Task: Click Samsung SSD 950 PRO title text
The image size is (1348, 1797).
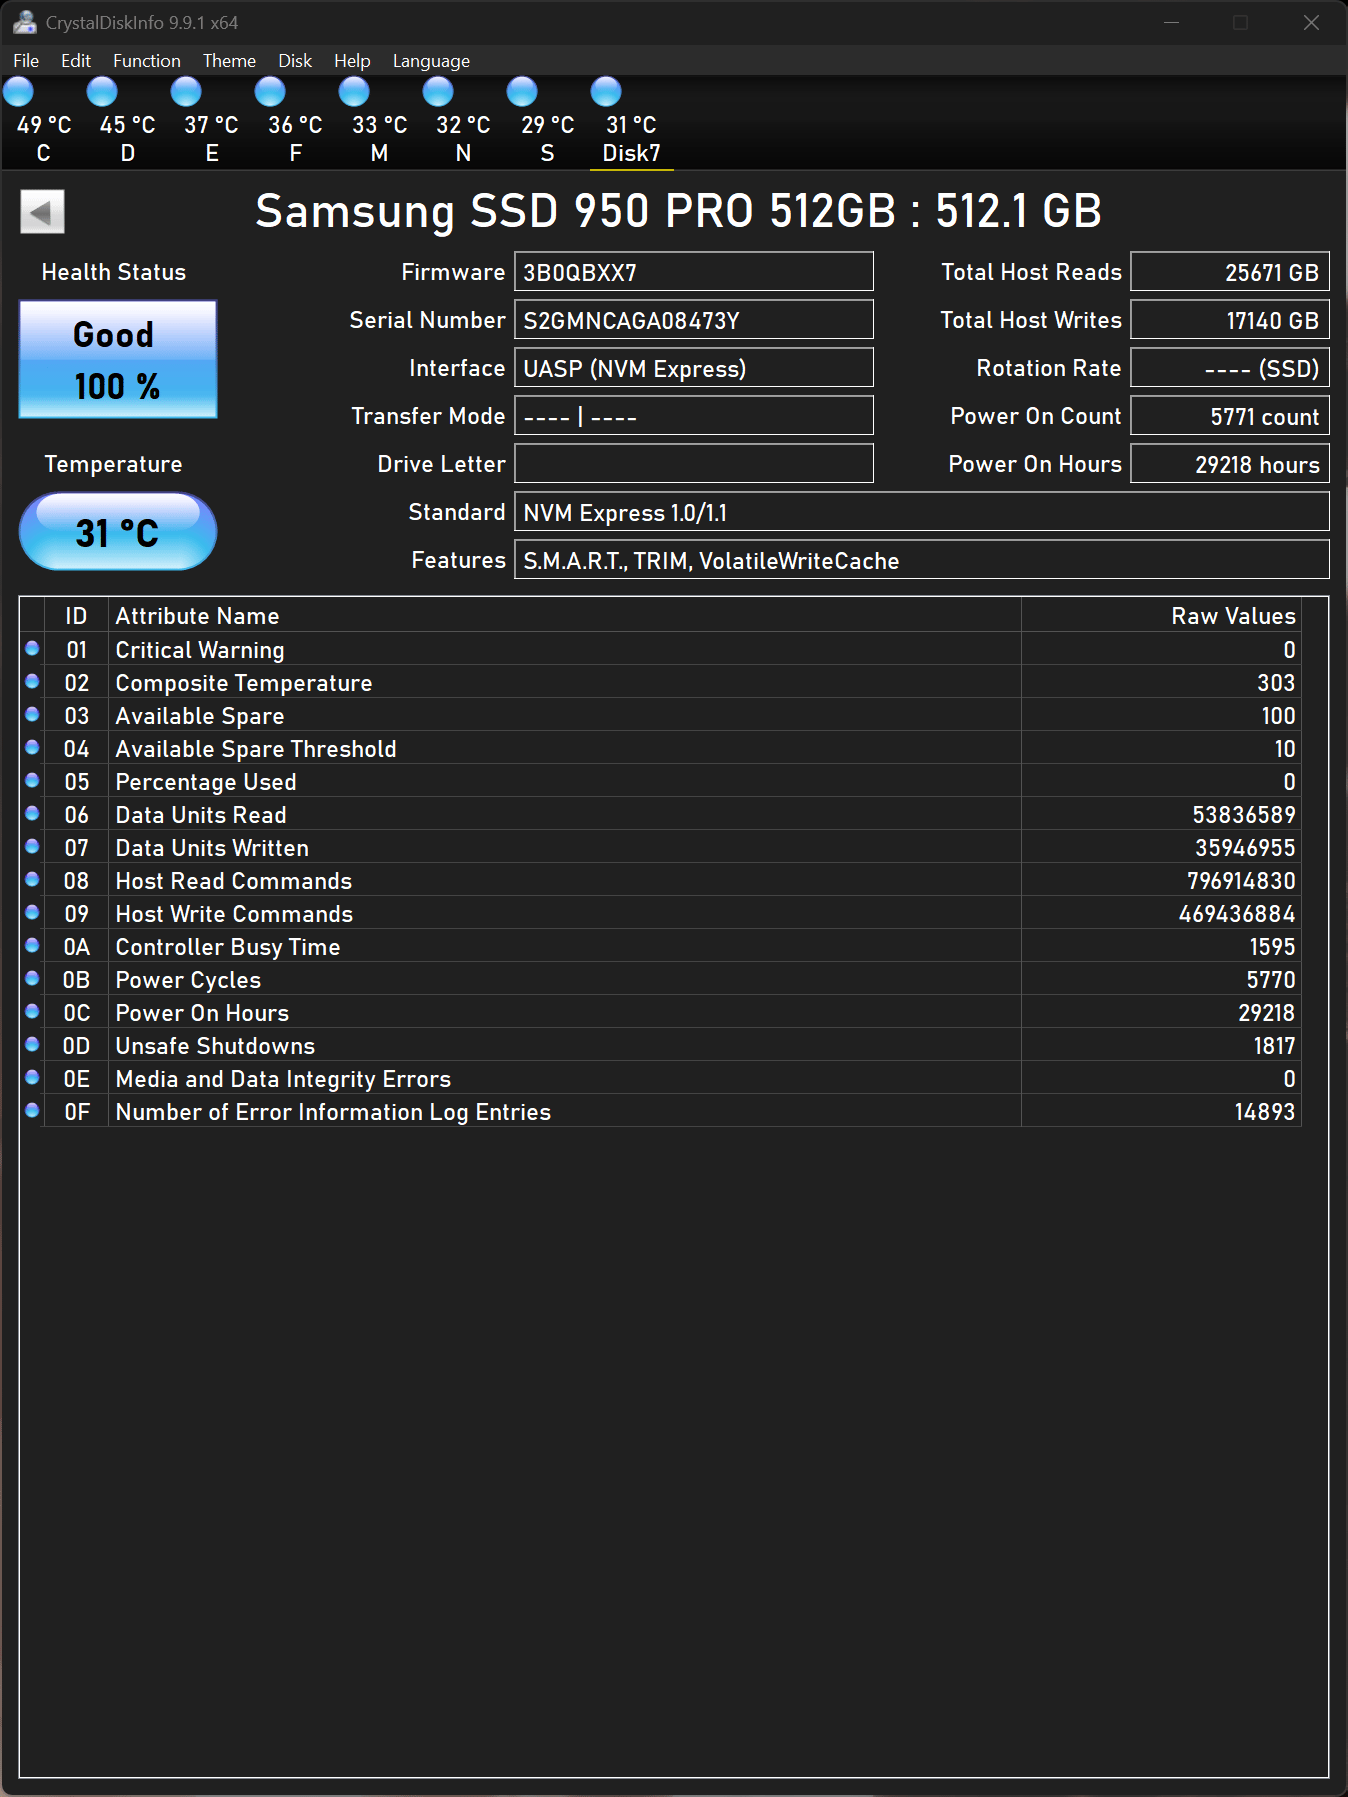Action: click(678, 211)
